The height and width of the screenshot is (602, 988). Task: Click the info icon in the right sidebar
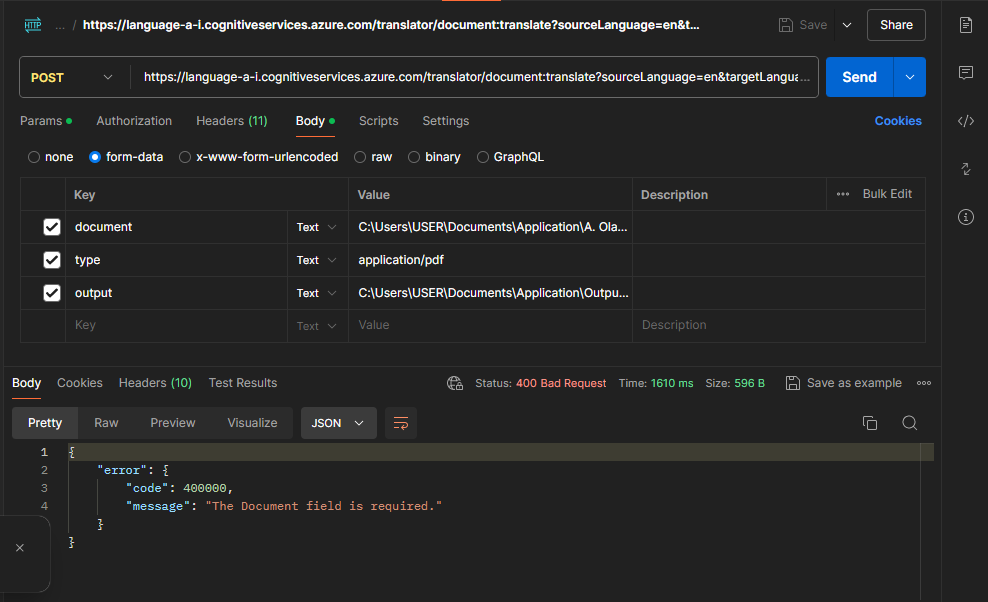pos(965,217)
